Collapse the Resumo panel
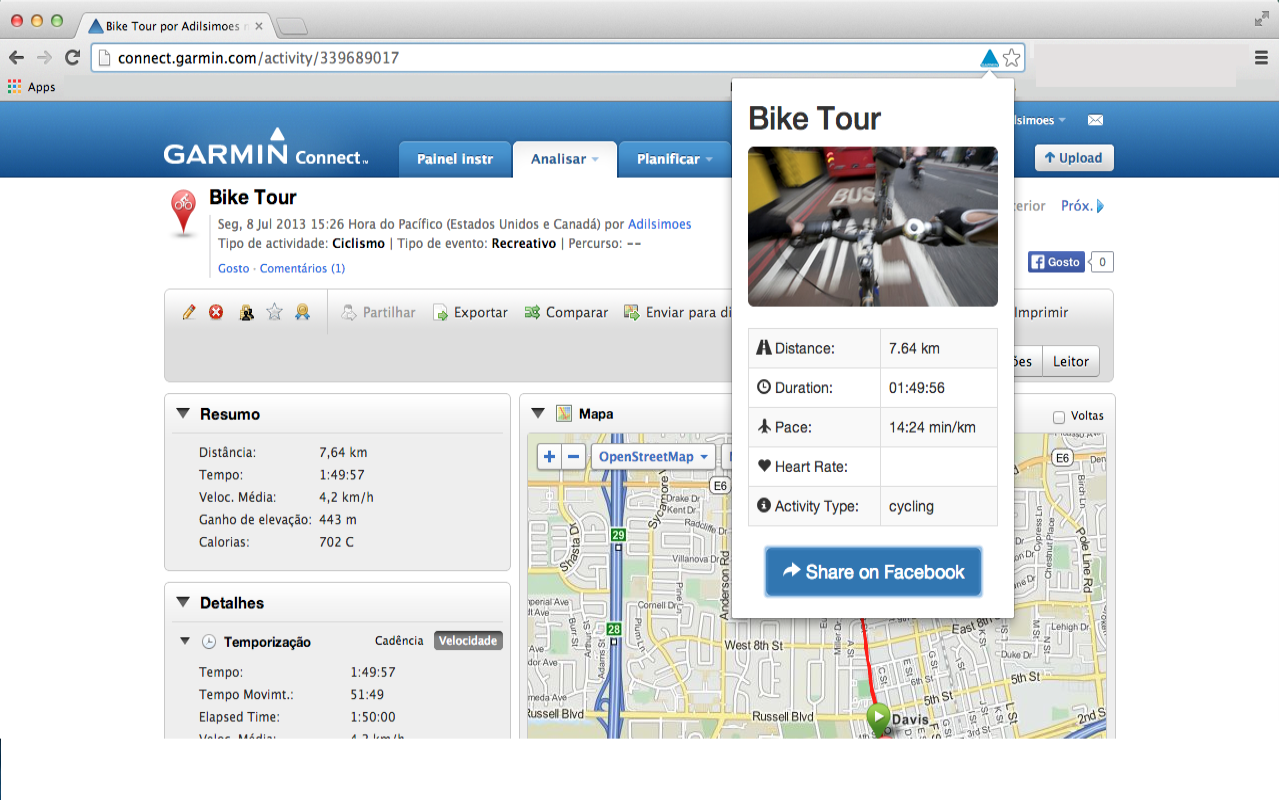The image size is (1280, 800). point(183,414)
